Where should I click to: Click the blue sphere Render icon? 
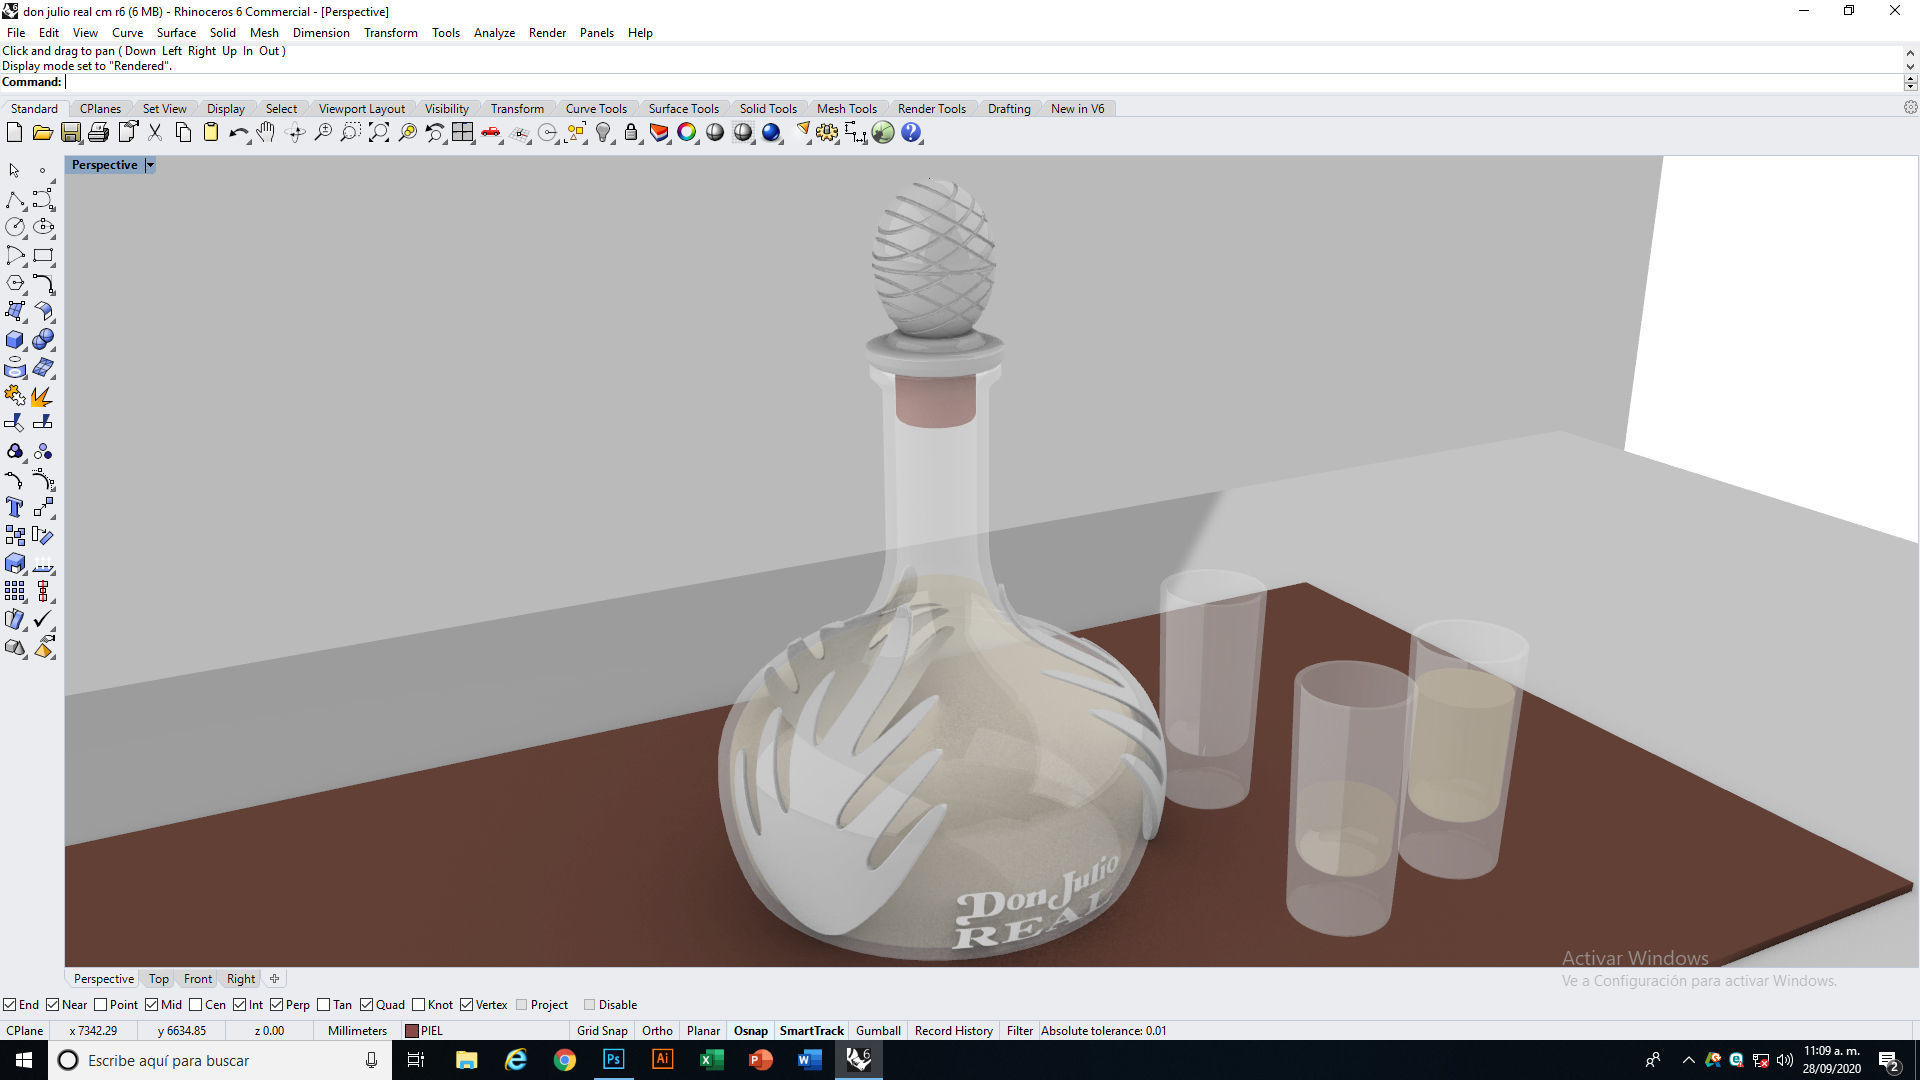tap(771, 132)
